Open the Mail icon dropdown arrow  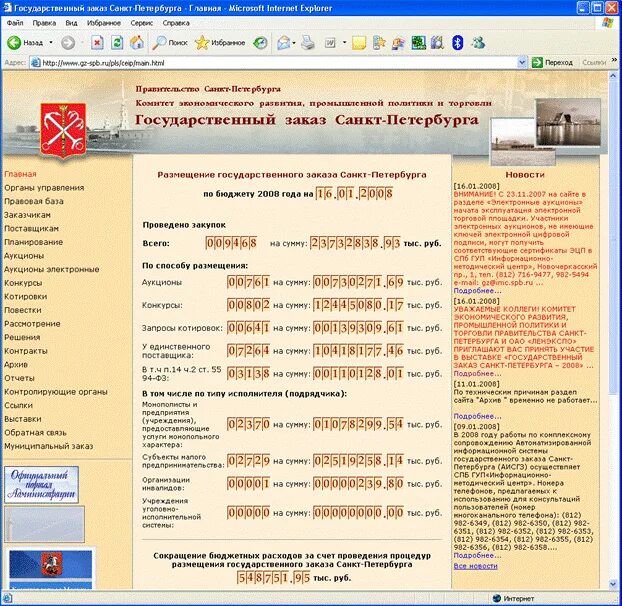294,42
